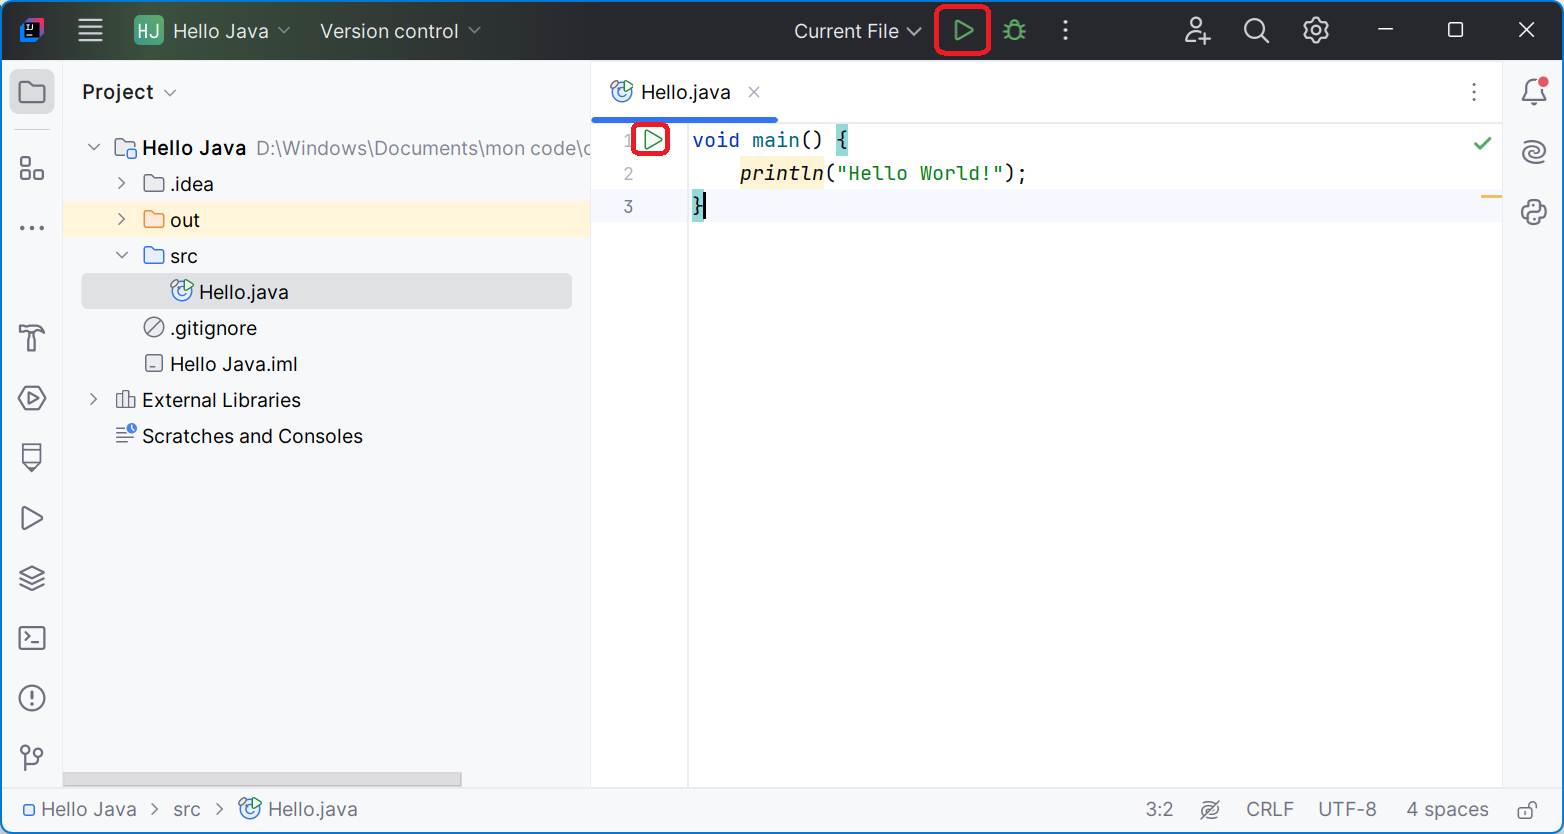The image size is (1564, 834).
Task: Switch to the Hello.java editor tab
Action: (685, 92)
